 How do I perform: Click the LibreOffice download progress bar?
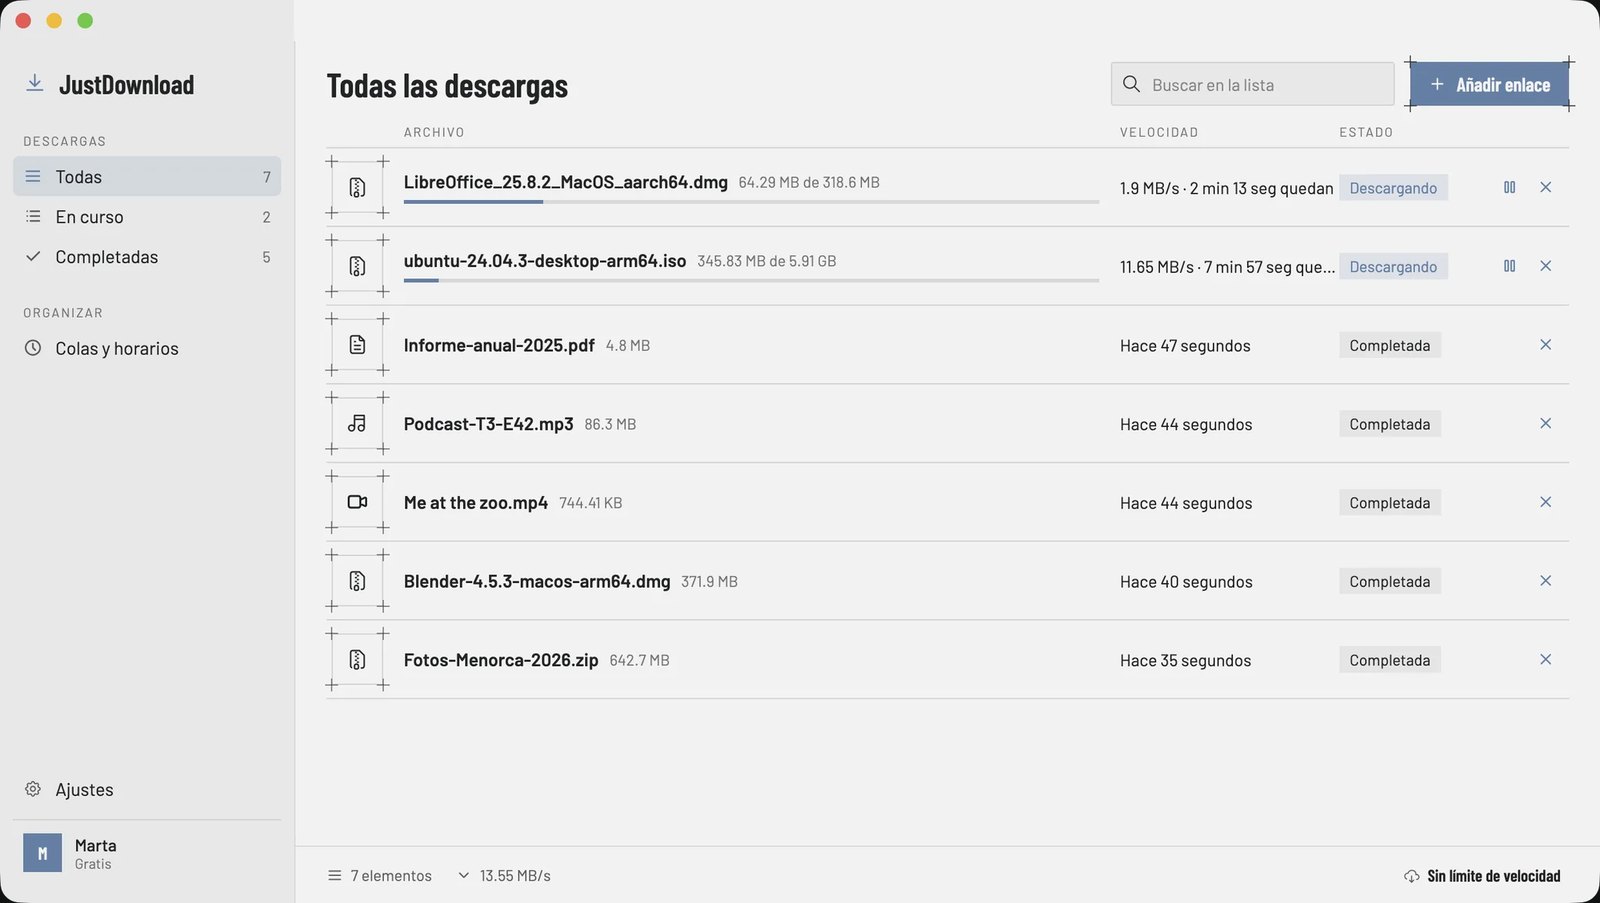(751, 202)
